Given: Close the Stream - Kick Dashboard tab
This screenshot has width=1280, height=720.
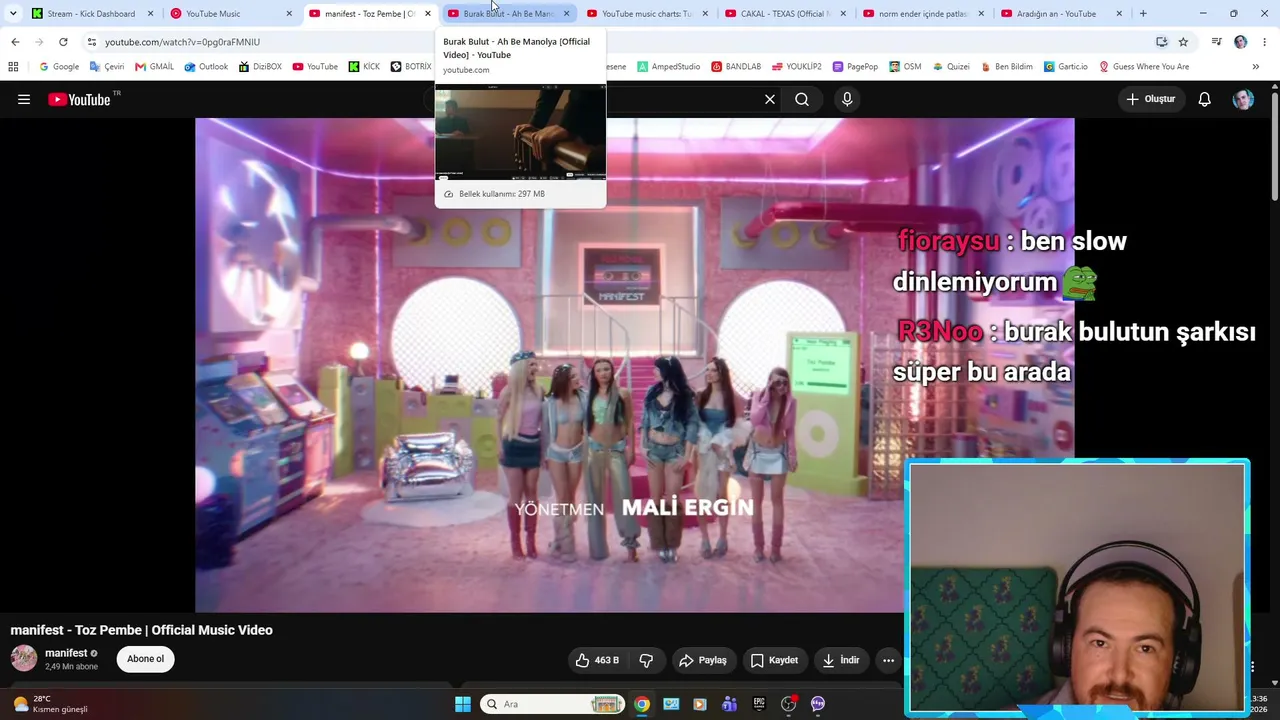Looking at the screenshot, I should click(151, 14).
